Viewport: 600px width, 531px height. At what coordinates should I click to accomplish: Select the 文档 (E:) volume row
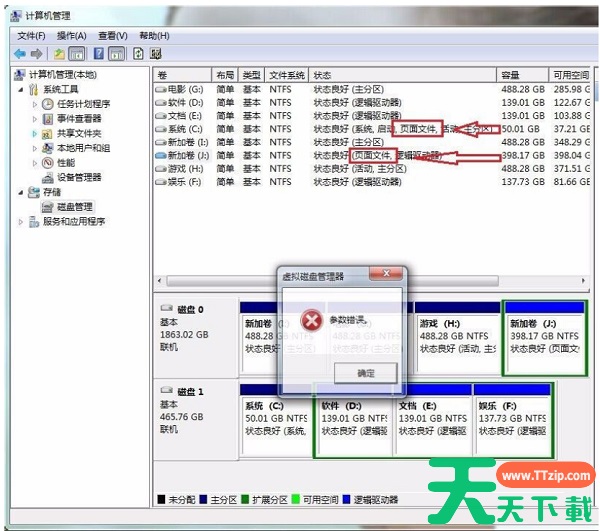371,116
